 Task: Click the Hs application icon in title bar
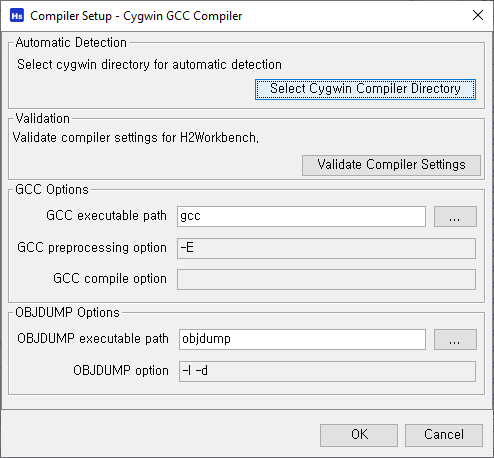click(x=17, y=16)
